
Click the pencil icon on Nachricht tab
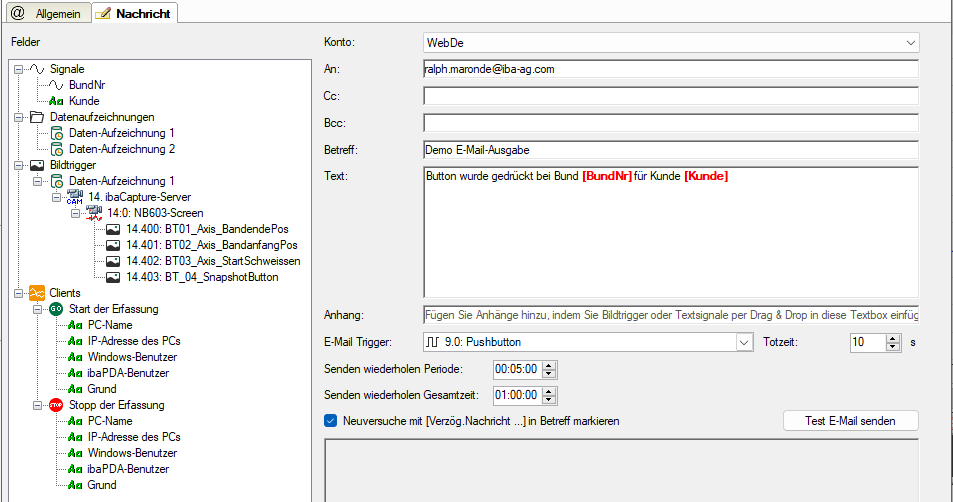pyautogui.click(x=103, y=13)
